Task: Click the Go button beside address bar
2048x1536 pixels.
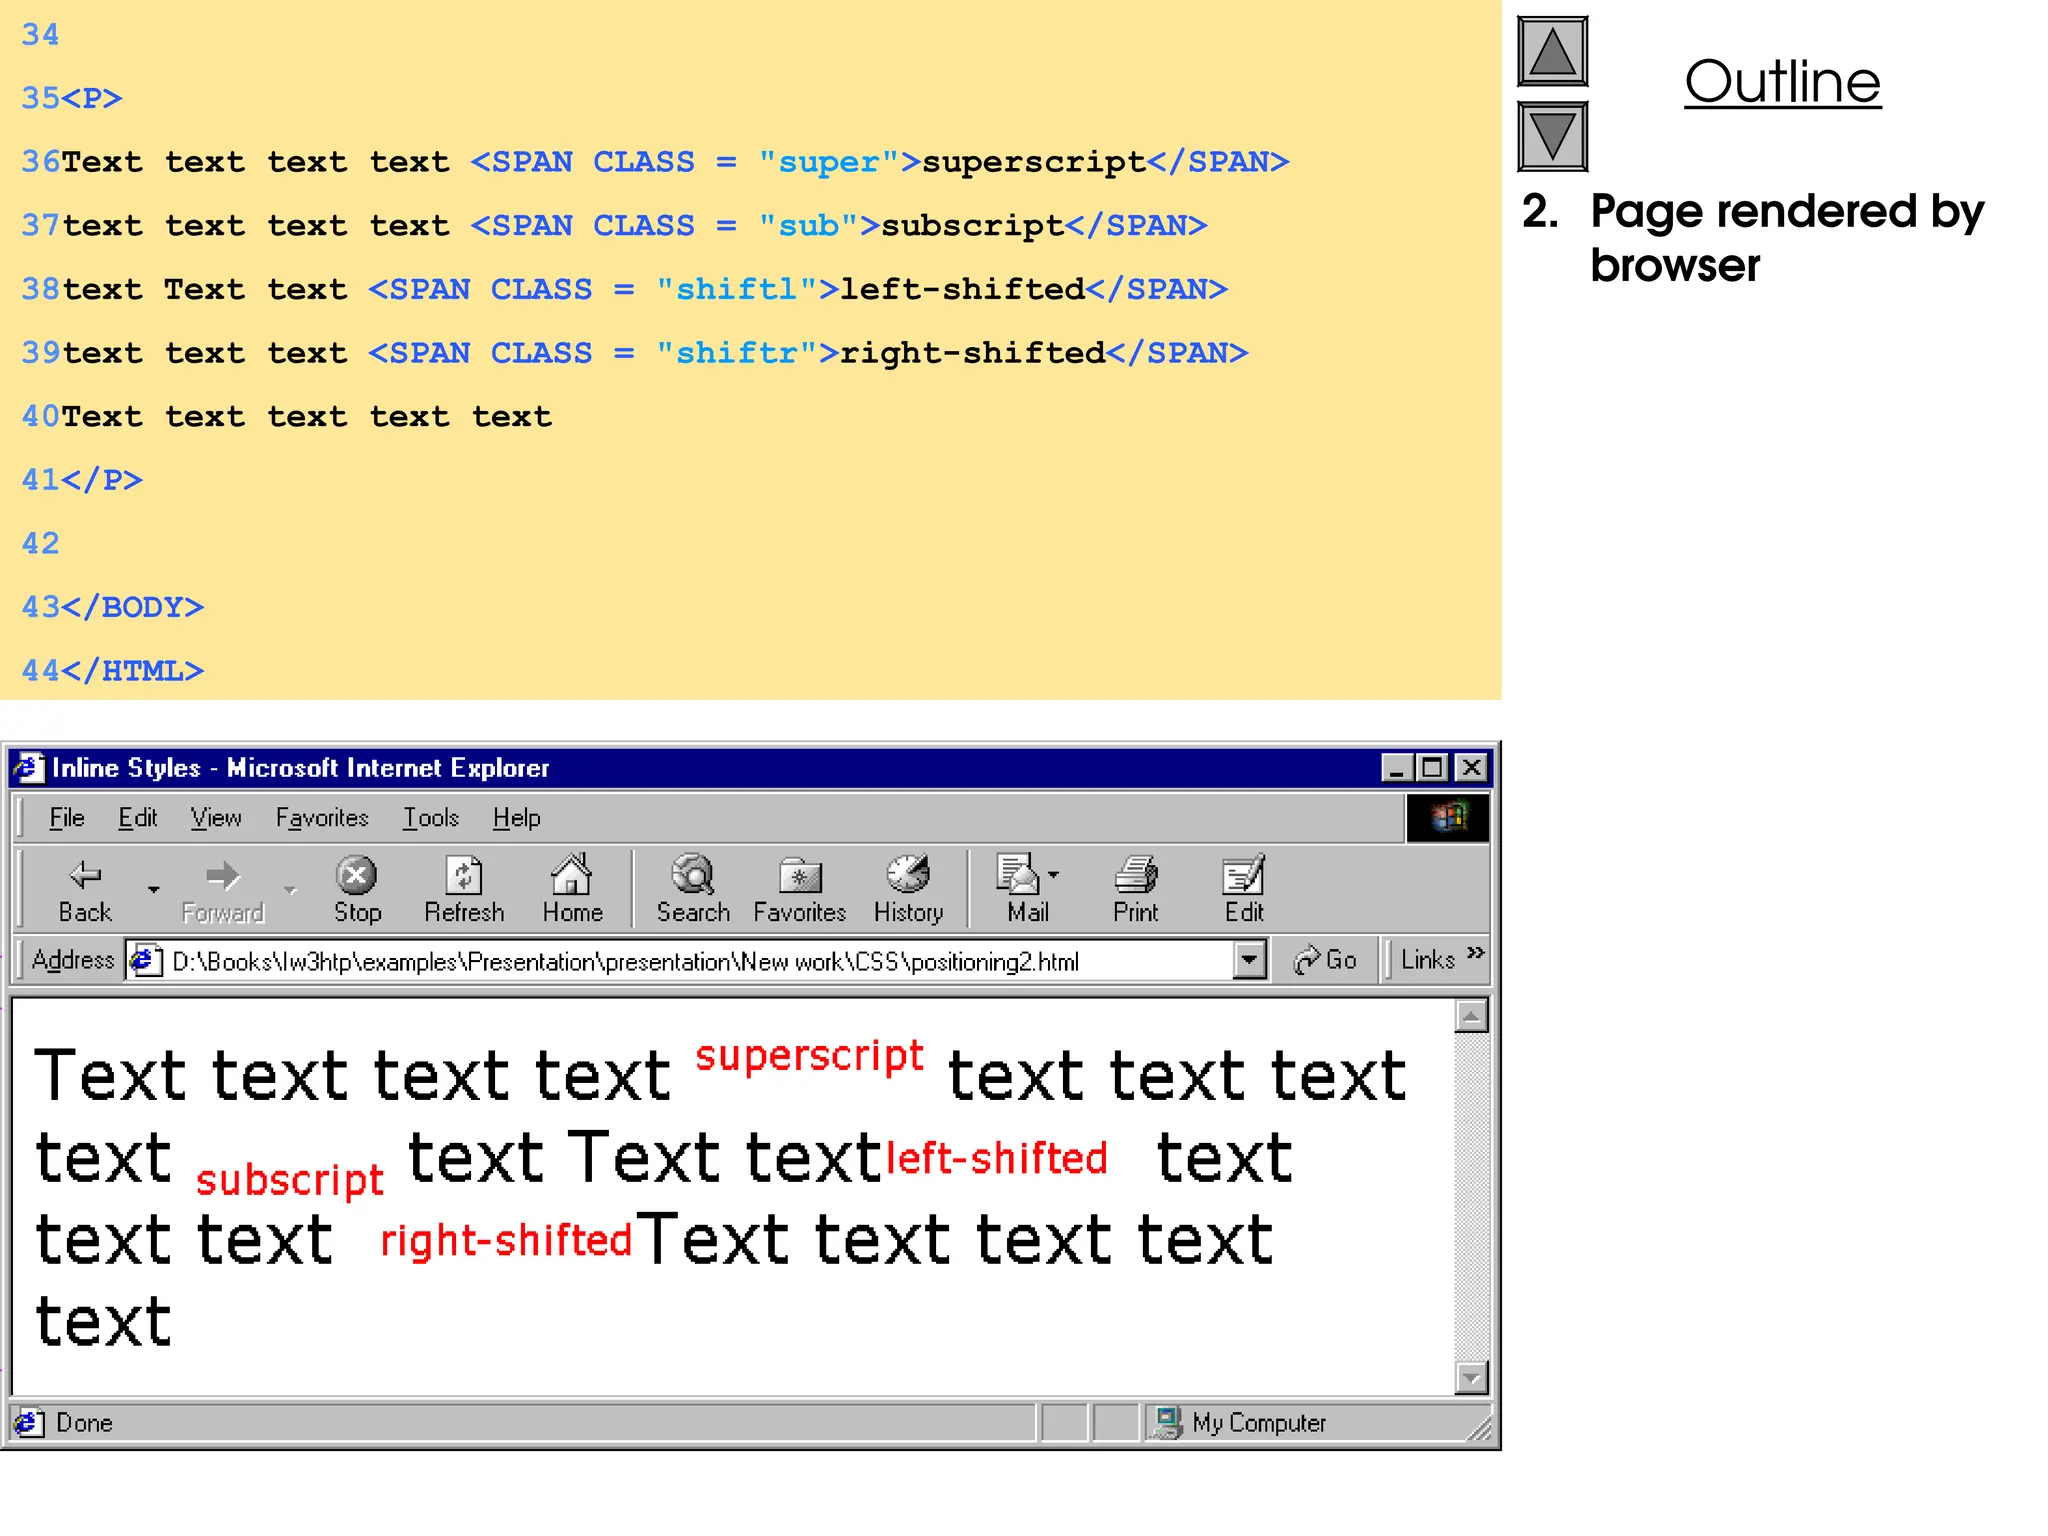Action: [x=1325, y=960]
